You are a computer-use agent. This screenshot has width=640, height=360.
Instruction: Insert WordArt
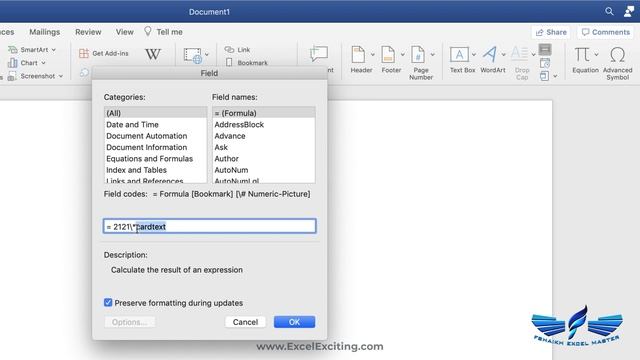[x=493, y=60]
